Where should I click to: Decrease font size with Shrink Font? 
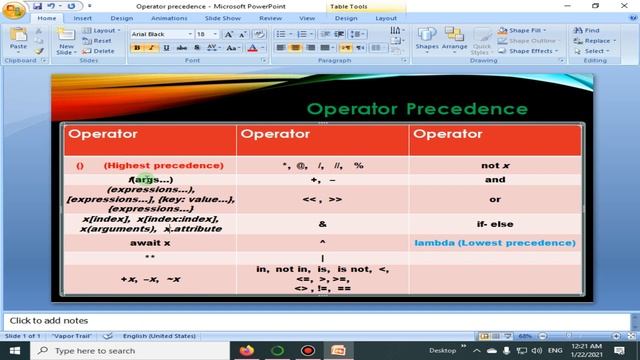click(242, 34)
